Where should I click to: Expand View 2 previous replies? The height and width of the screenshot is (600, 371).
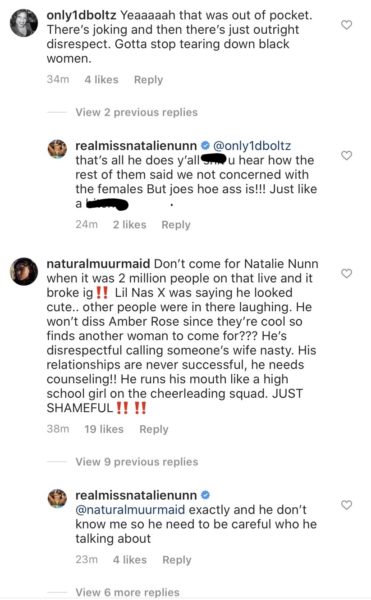tap(137, 112)
